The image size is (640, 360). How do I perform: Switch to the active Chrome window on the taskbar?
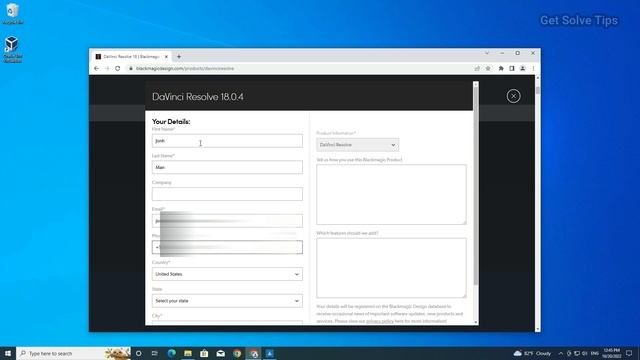(253, 353)
